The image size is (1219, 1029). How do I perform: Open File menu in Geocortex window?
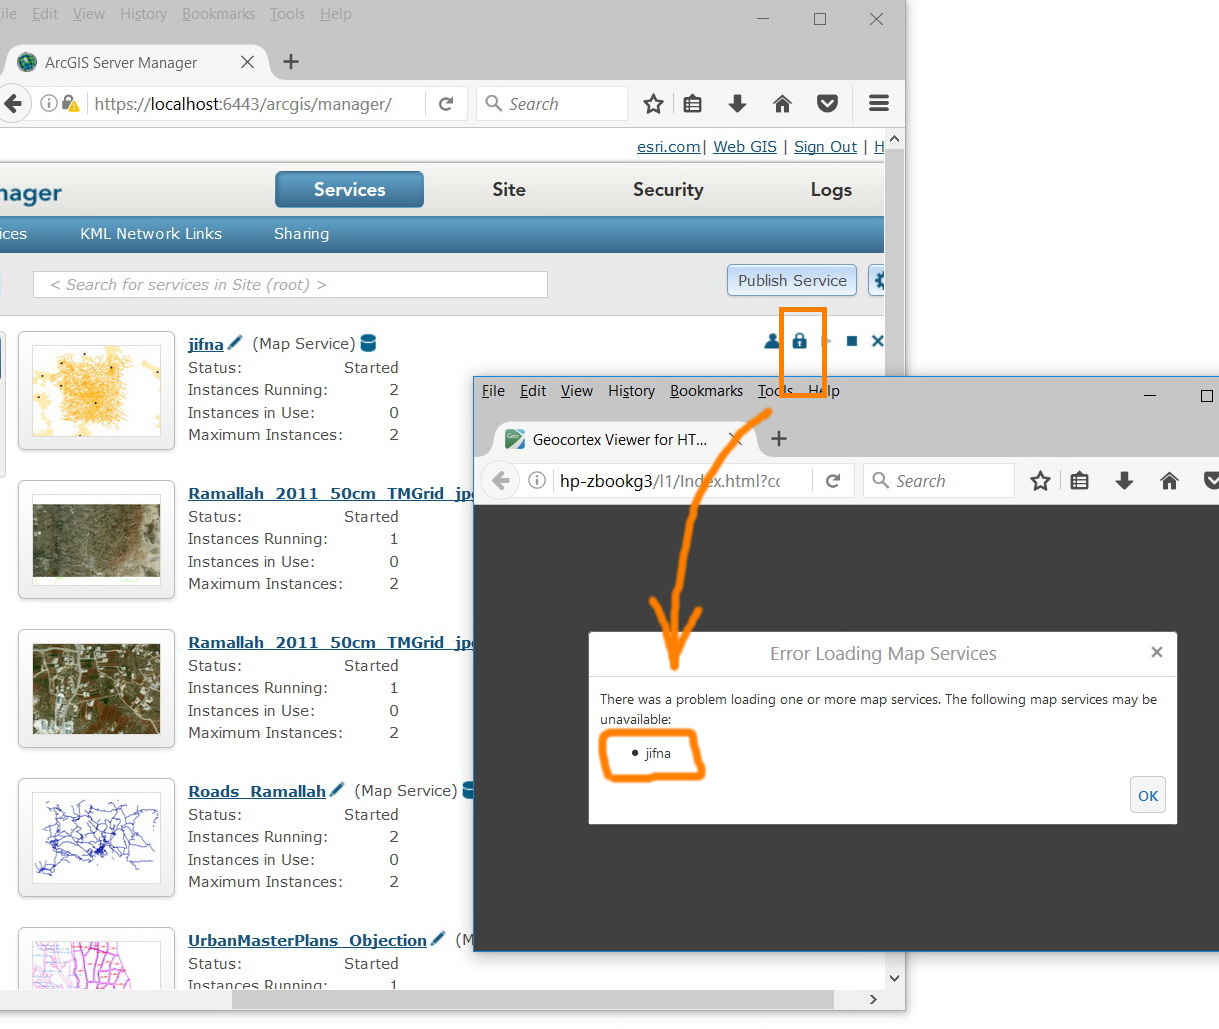[x=493, y=391]
